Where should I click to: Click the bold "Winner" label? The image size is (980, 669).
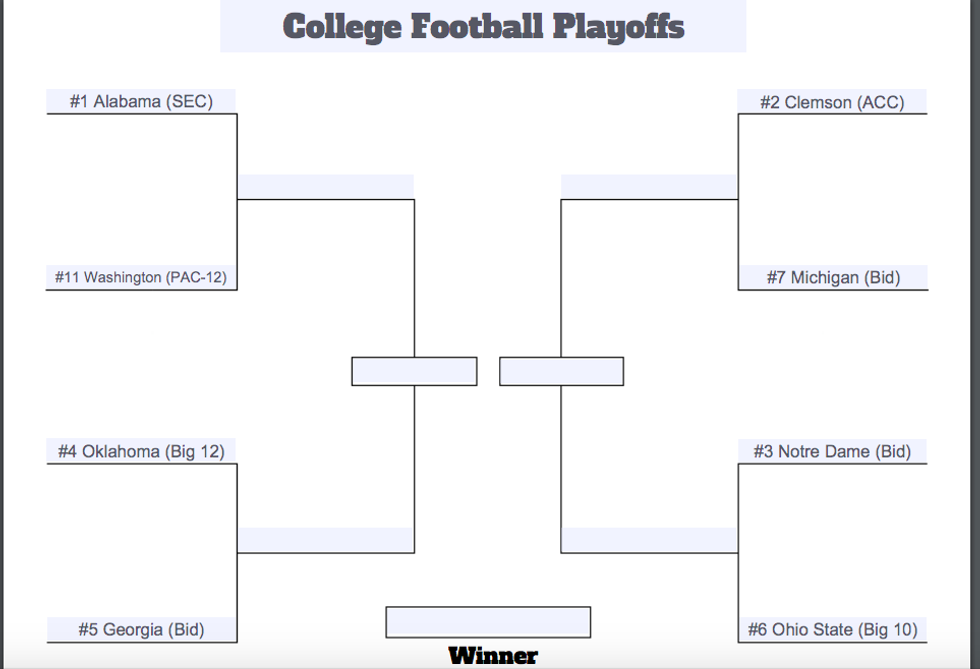pos(493,656)
